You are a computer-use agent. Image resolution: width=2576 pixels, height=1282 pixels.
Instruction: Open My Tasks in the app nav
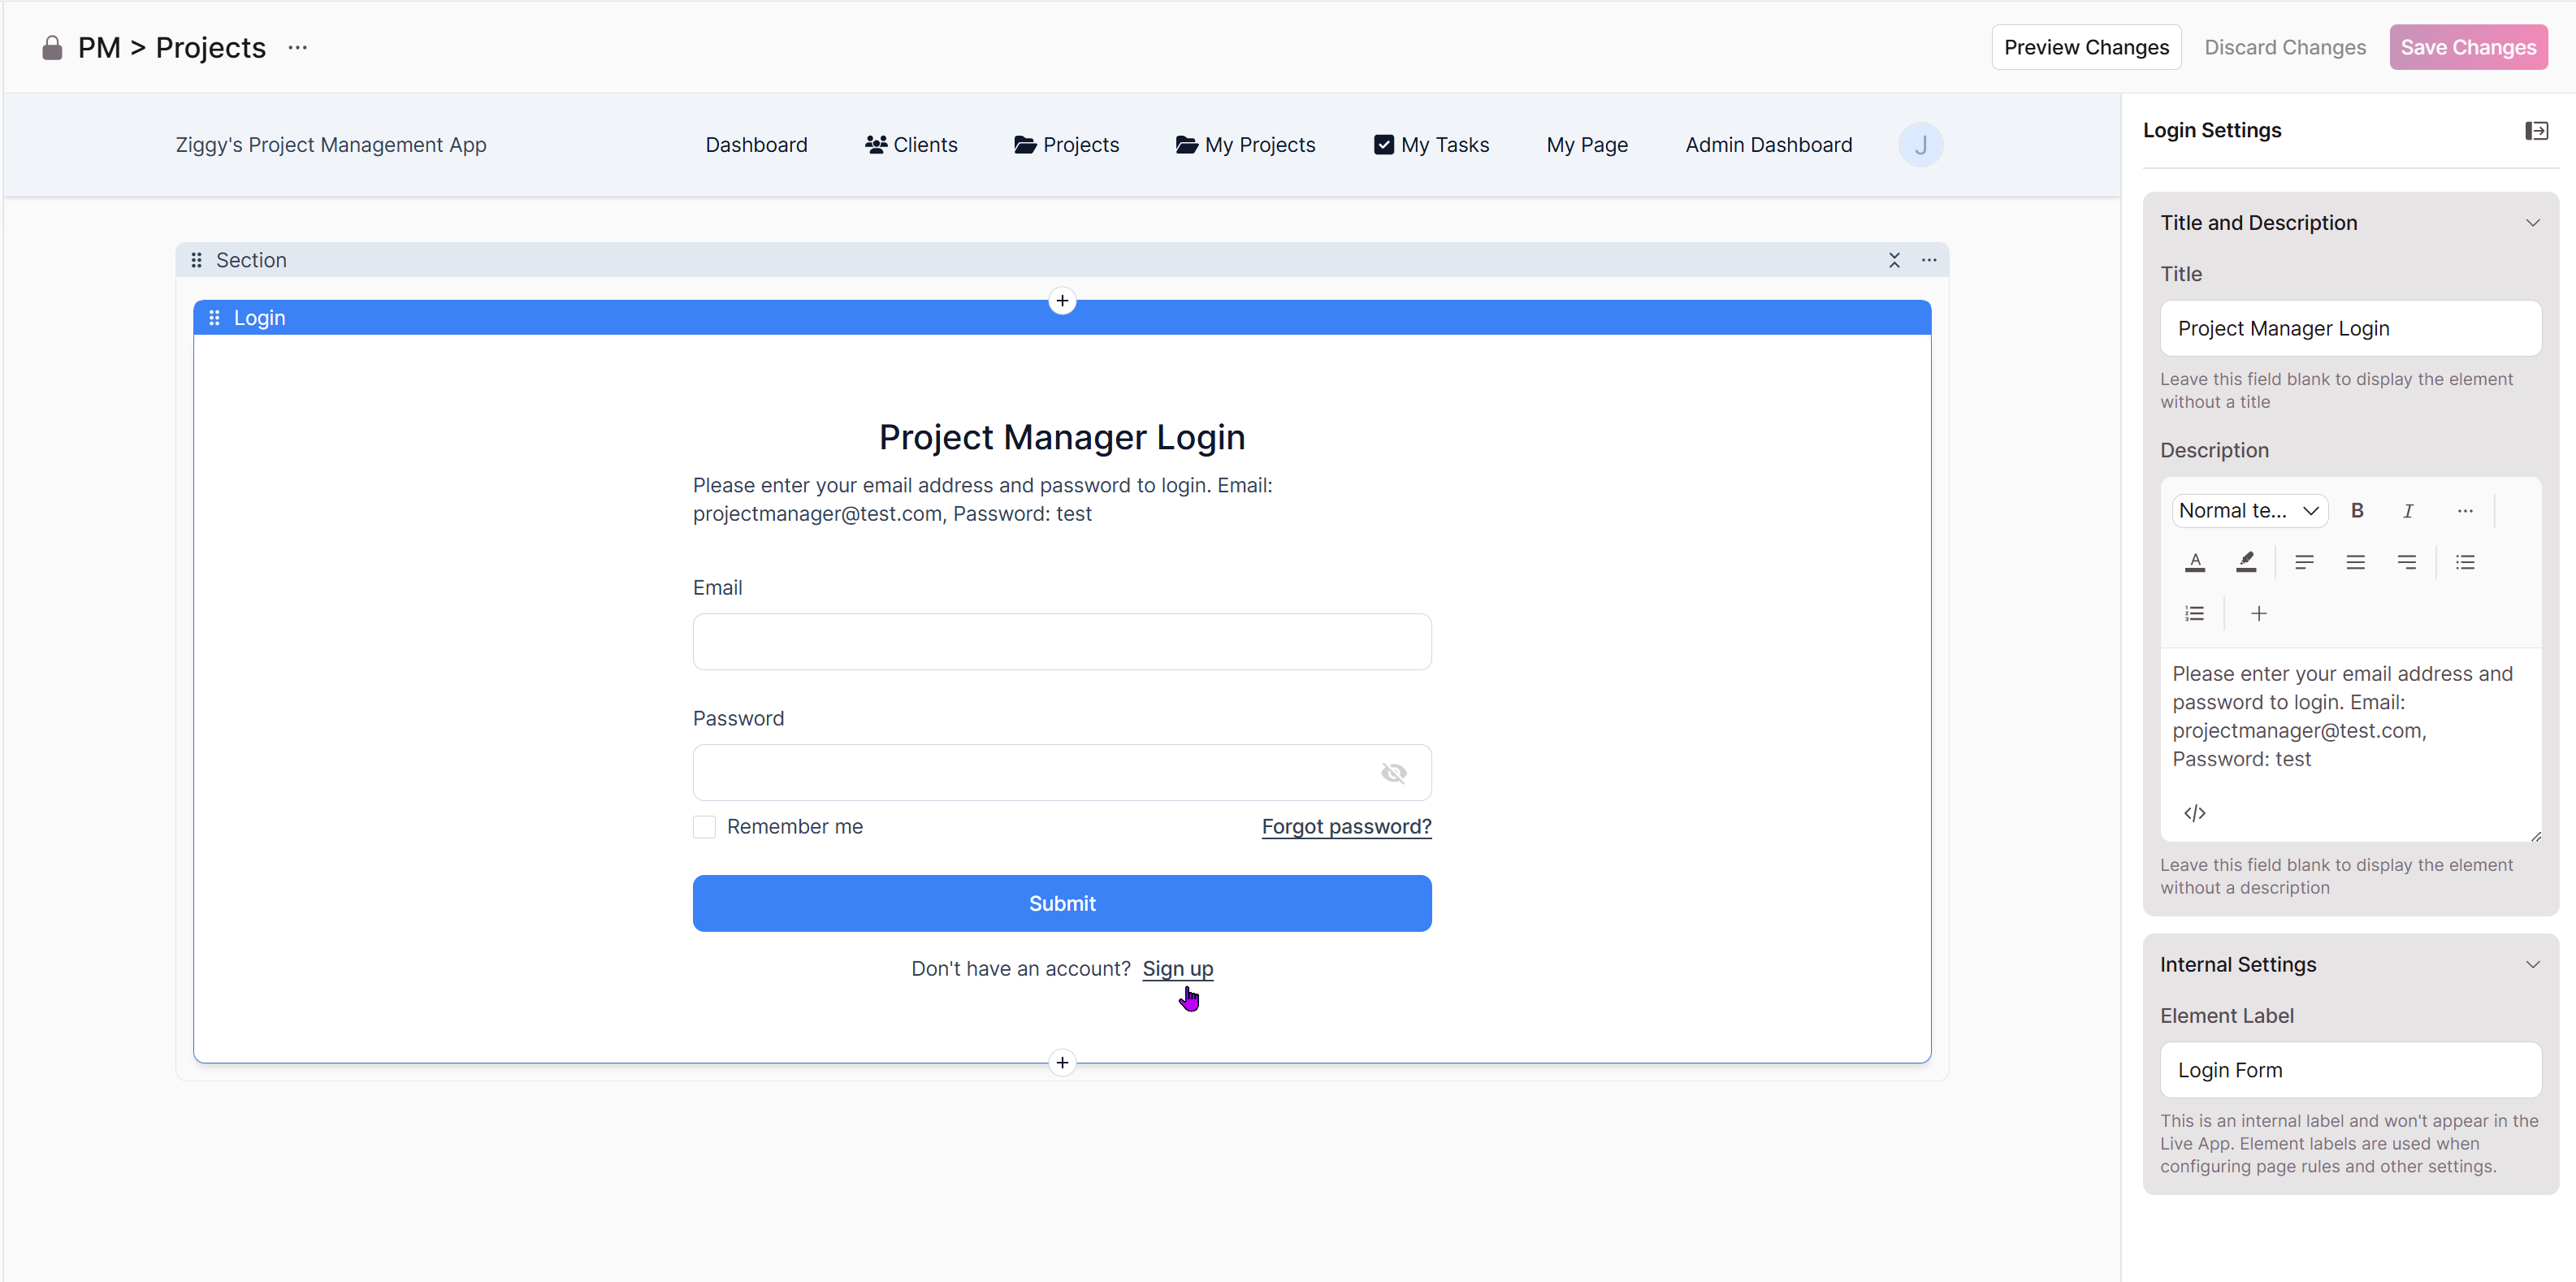click(1431, 145)
